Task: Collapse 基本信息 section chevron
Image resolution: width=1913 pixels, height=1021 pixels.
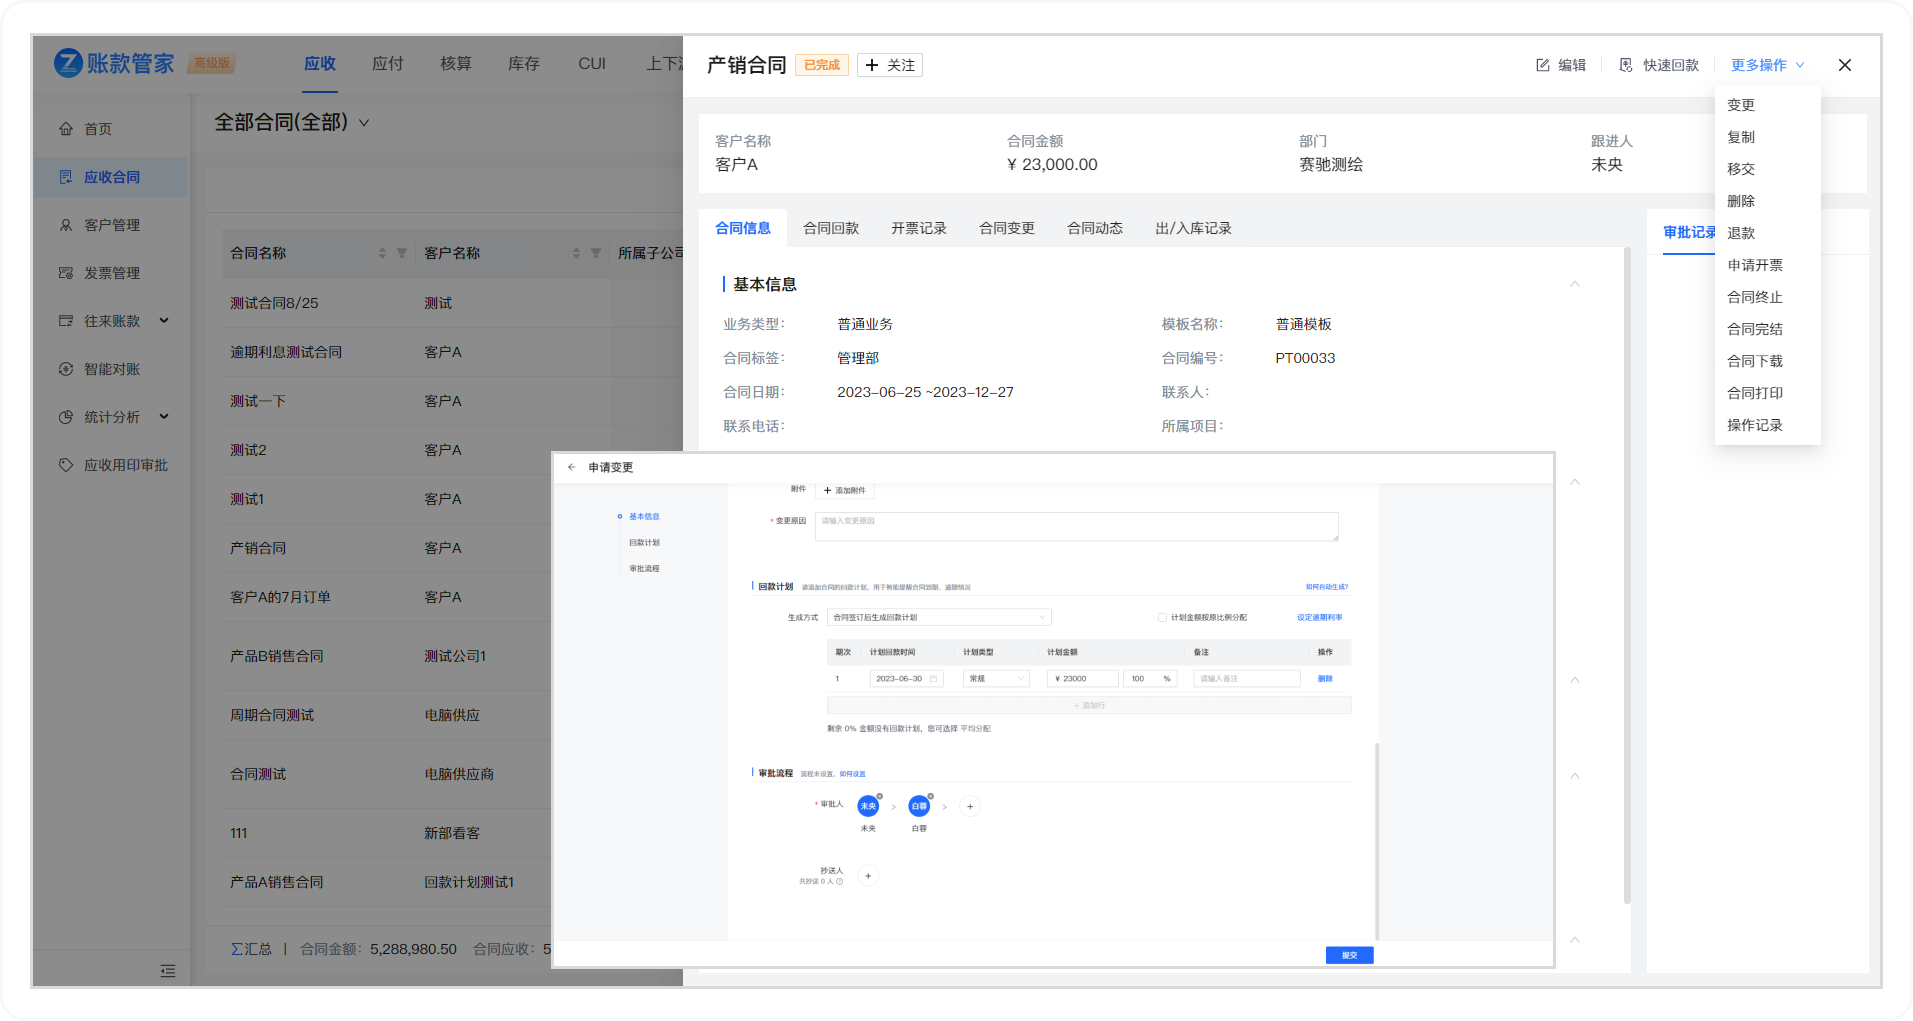Action: 1575,284
